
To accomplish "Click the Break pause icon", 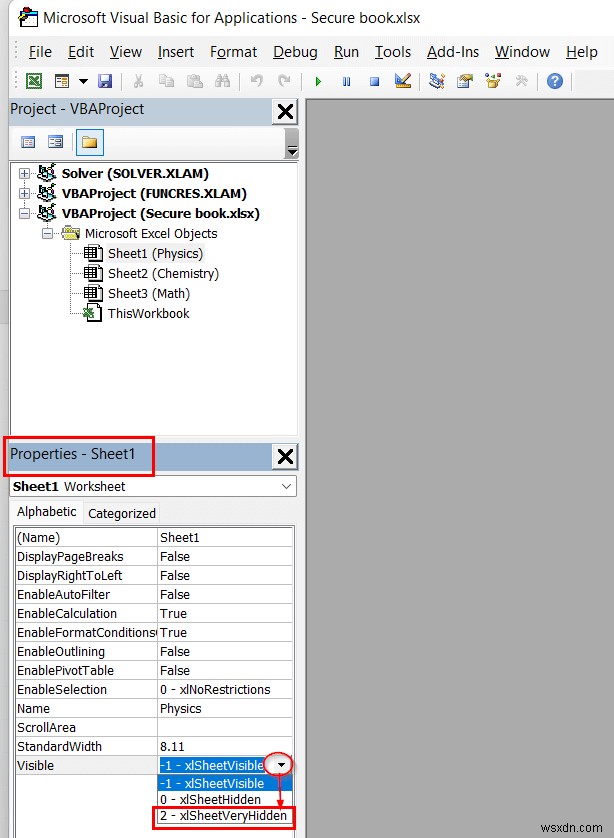I will pos(346,82).
